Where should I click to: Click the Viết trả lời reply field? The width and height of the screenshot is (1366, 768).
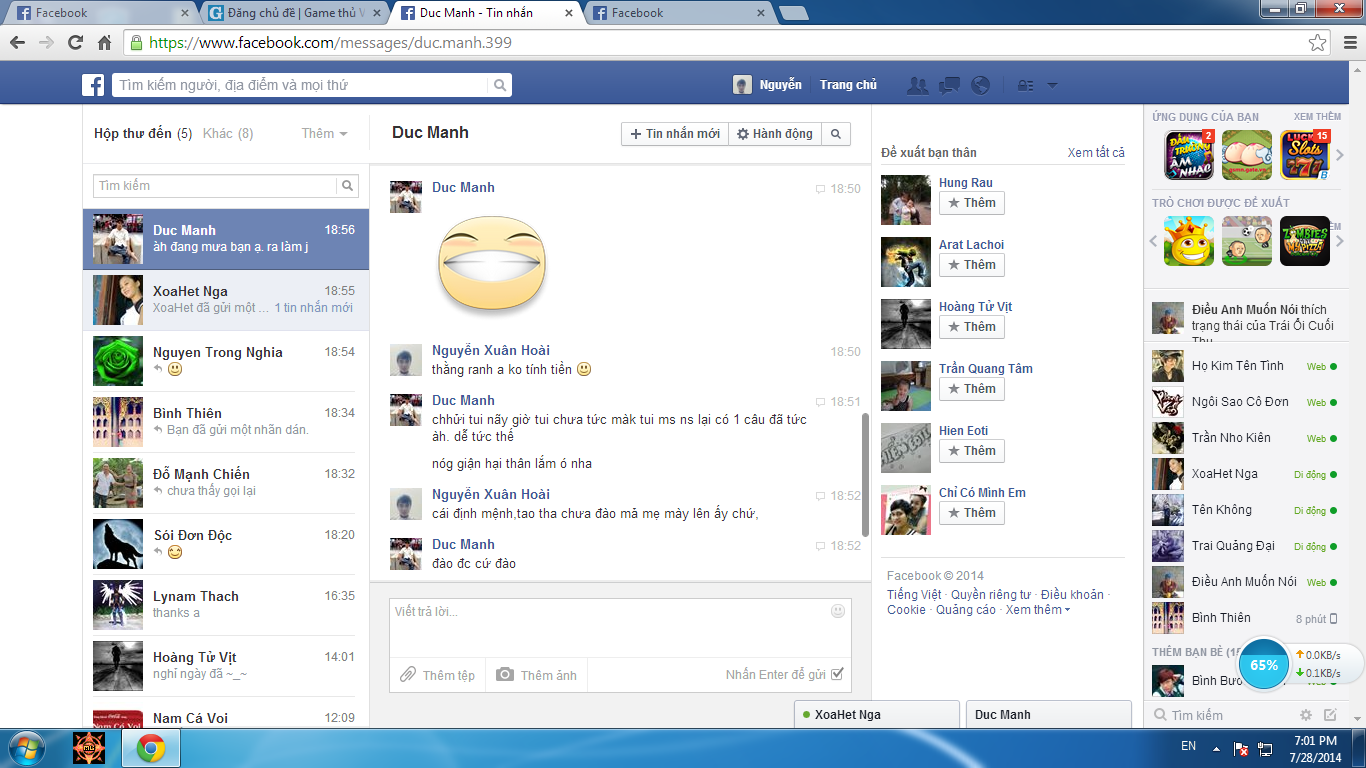pyautogui.click(x=620, y=627)
